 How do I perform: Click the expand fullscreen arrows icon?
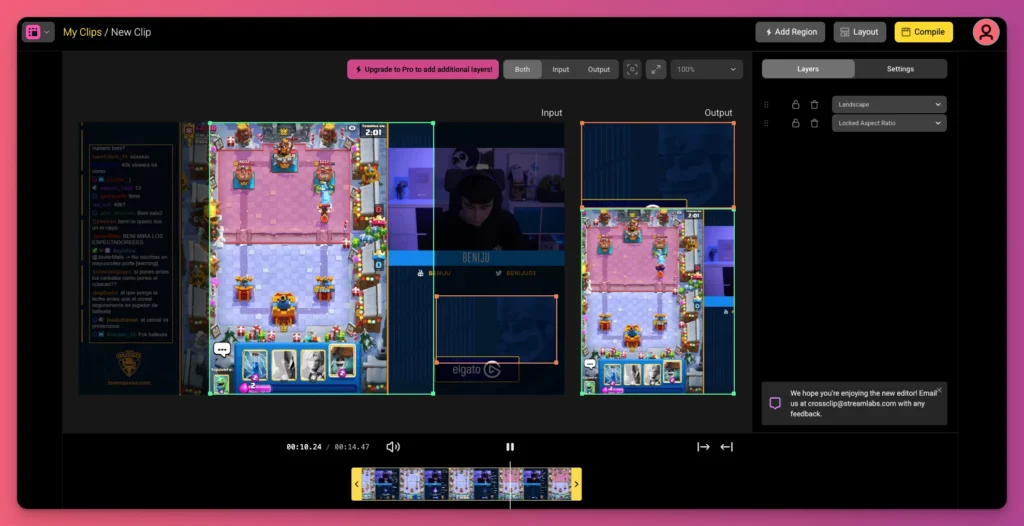tap(656, 69)
